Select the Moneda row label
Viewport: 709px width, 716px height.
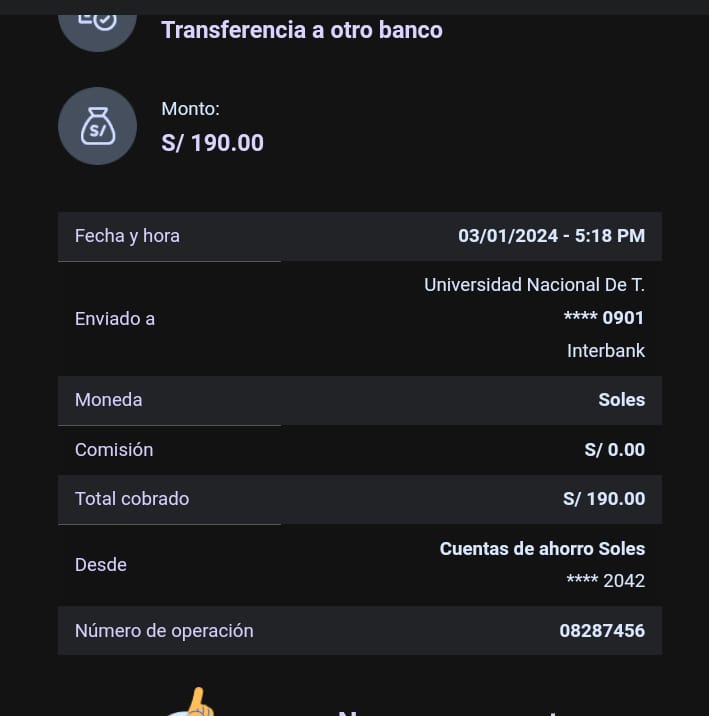(x=108, y=400)
